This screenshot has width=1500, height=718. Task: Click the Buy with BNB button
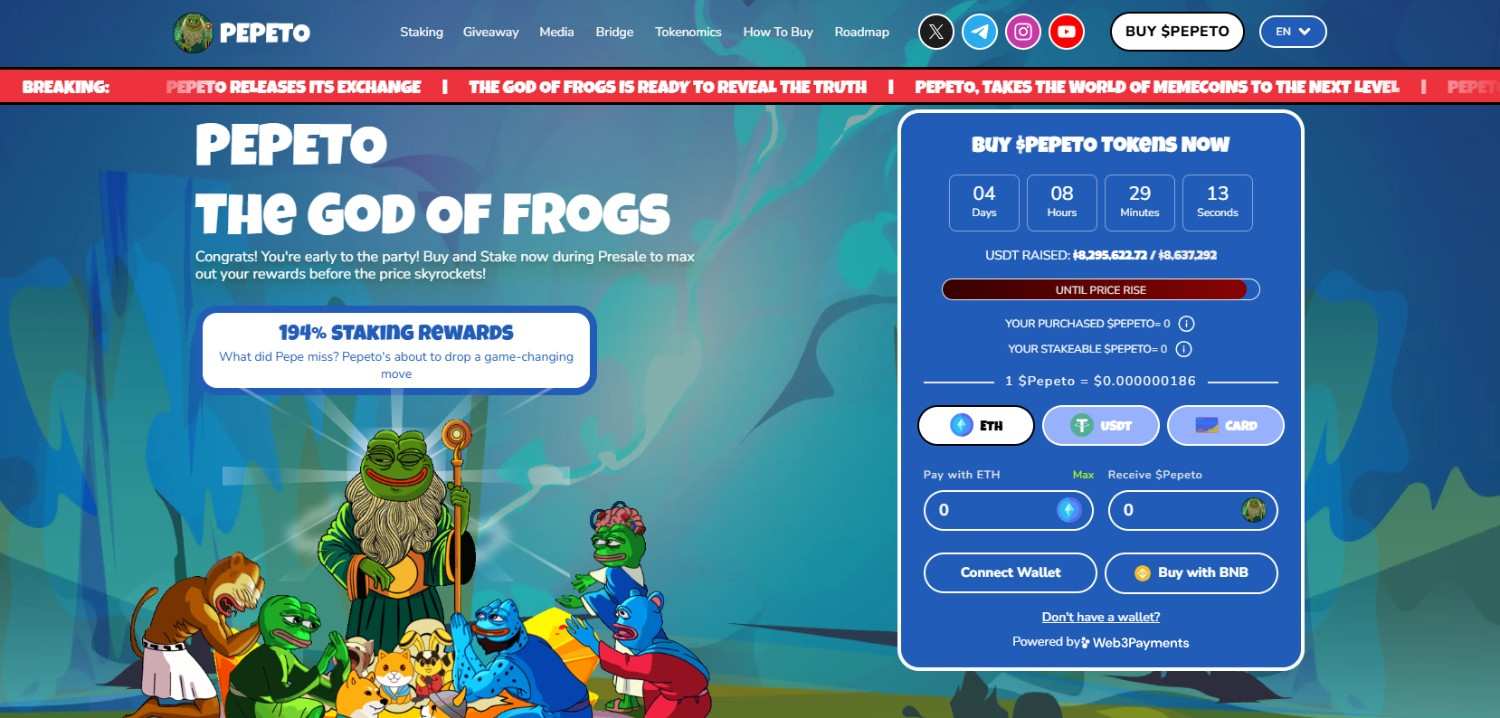(1191, 573)
